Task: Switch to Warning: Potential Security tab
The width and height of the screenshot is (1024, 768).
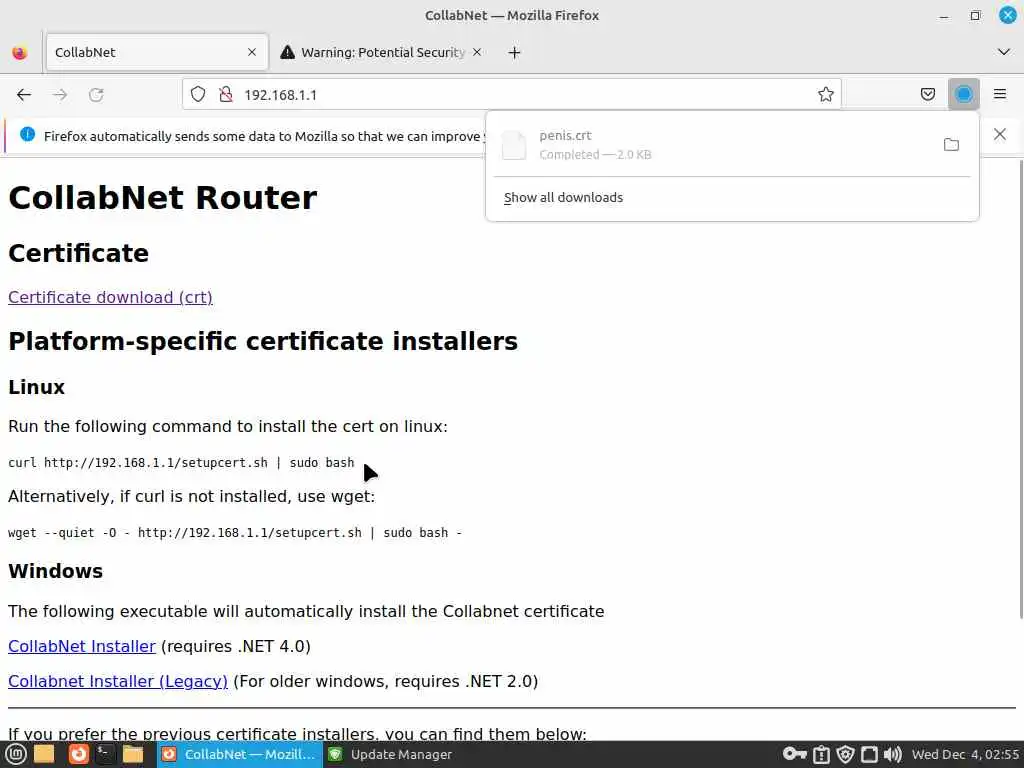Action: (381, 52)
